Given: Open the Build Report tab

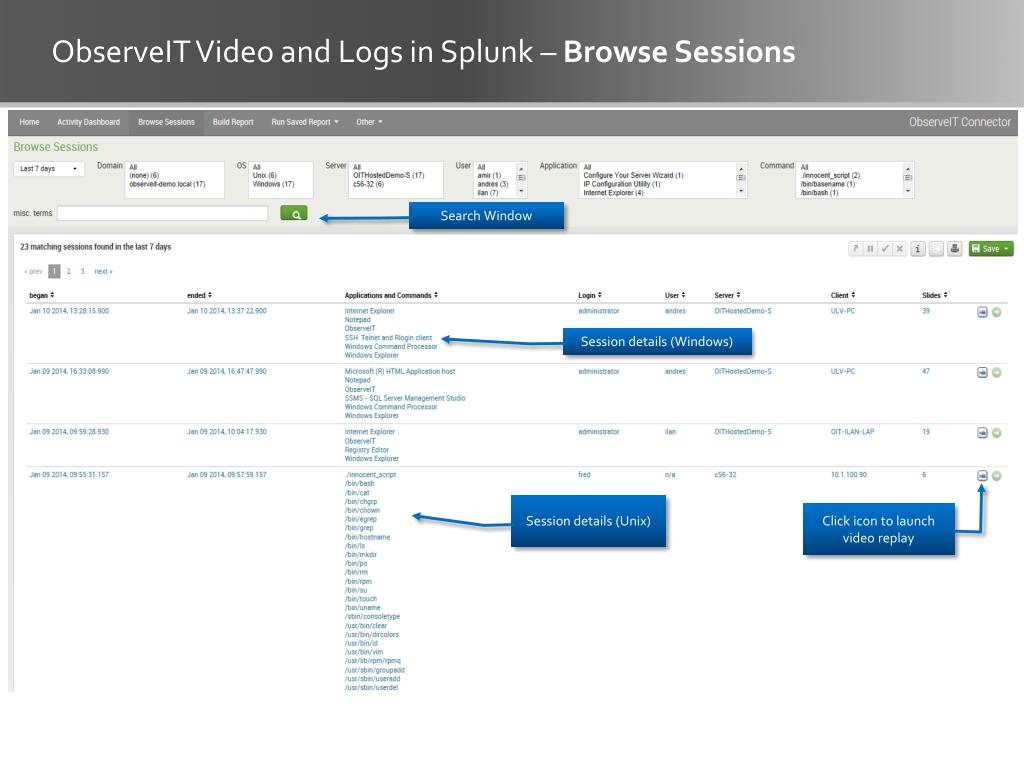Looking at the screenshot, I should pos(233,122).
